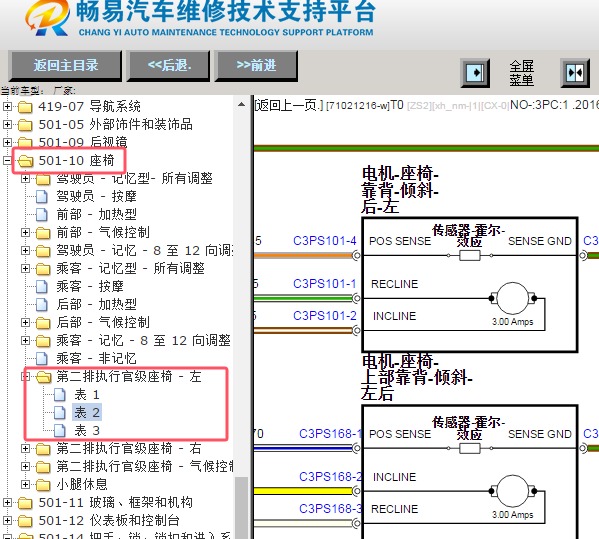Select the 501-05 外部饰件和装饰品 folder icon
Screen dimensions: 599x539
point(25,125)
